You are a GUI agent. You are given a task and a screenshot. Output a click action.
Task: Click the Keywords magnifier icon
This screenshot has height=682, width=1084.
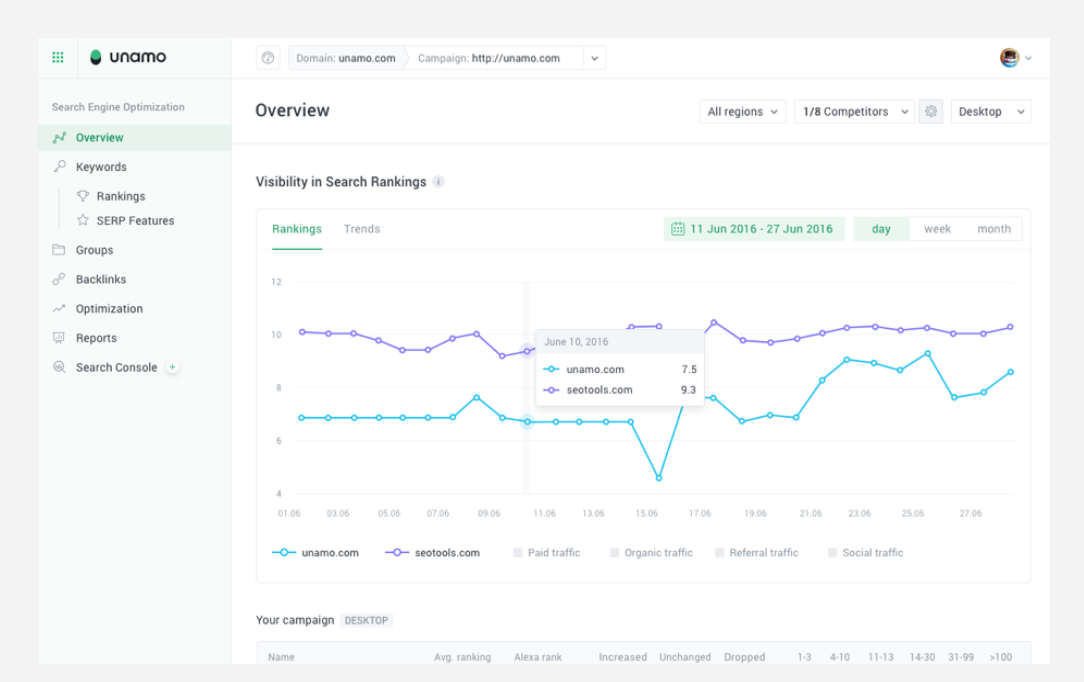coord(59,167)
